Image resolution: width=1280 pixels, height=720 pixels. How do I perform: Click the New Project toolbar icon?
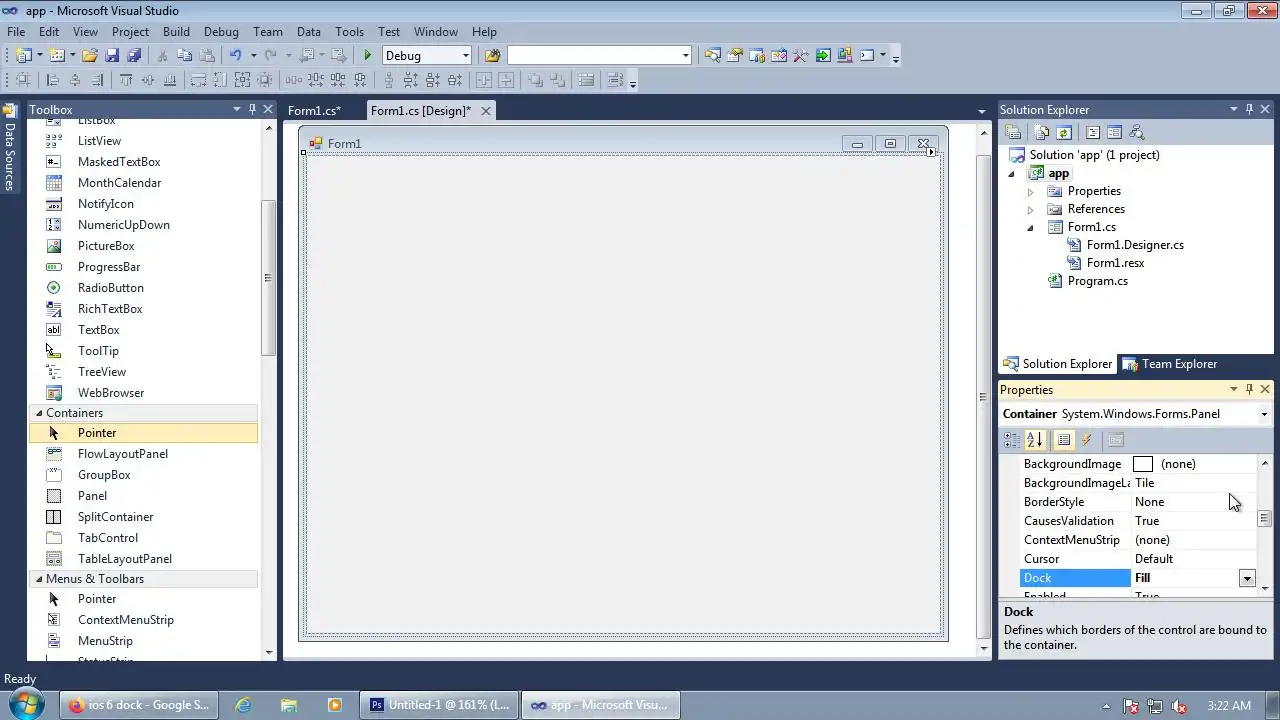(x=22, y=55)
